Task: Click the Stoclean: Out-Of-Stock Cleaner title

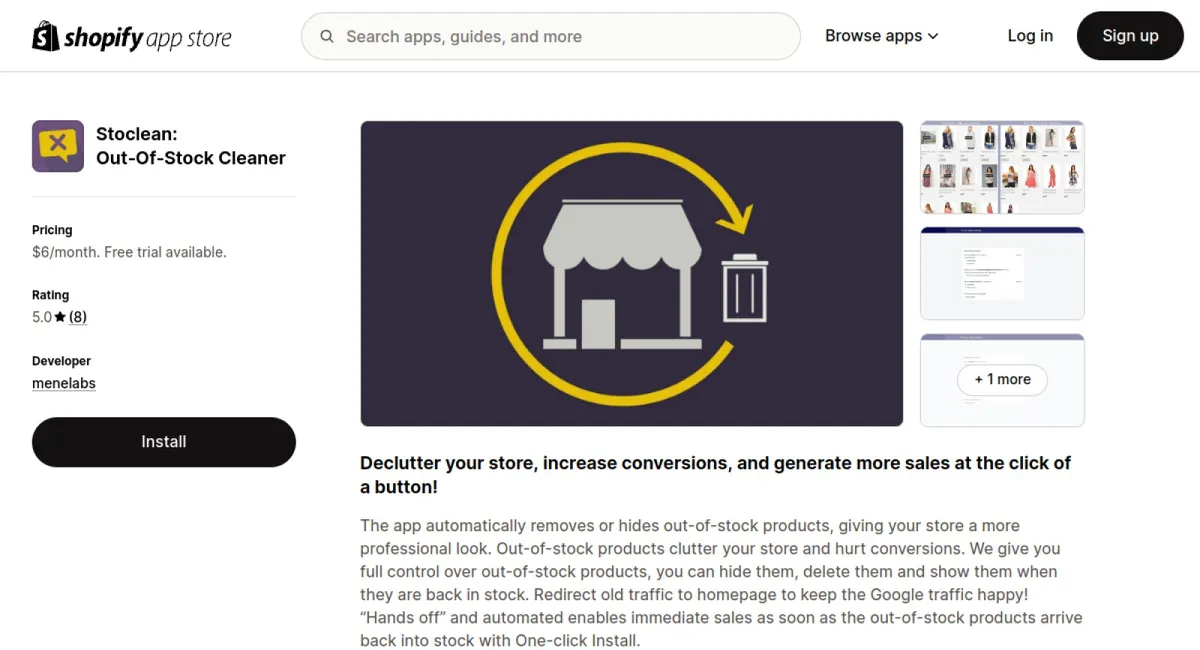Action: coord(191,146)
